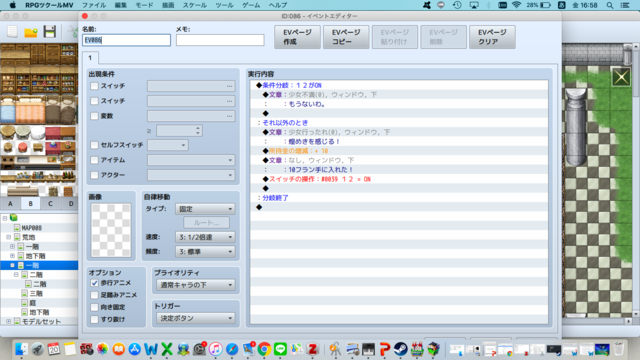Select event page tab 1

coord(90,58)
